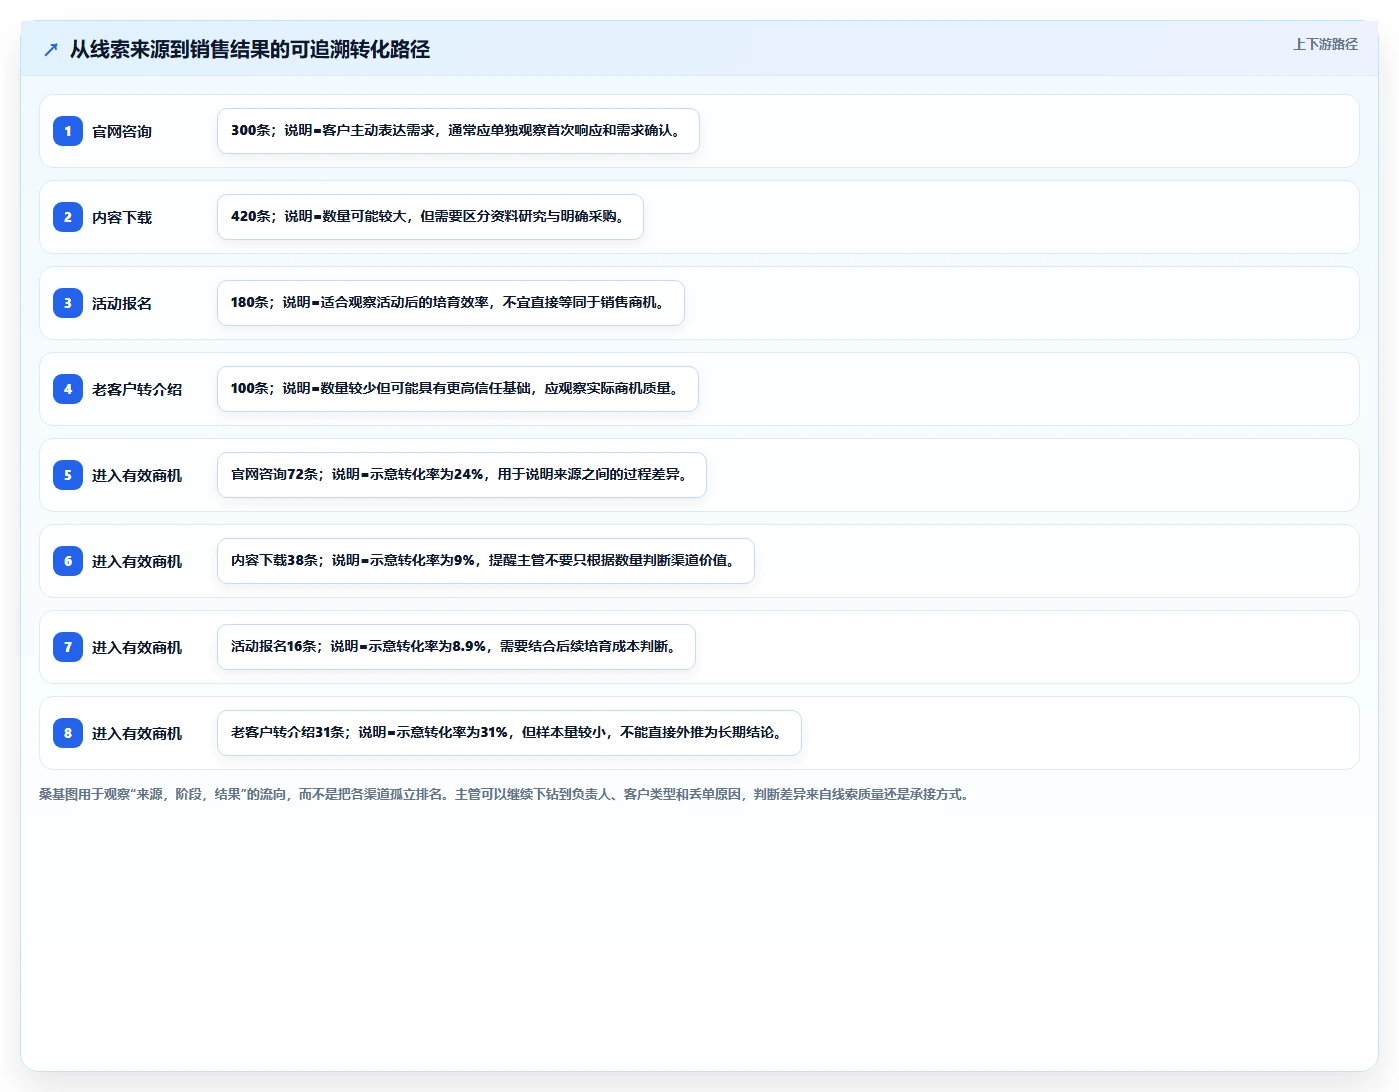
Task: Click the footnote starting with 桑基图用于观察
Action: [x=506, y=794]
